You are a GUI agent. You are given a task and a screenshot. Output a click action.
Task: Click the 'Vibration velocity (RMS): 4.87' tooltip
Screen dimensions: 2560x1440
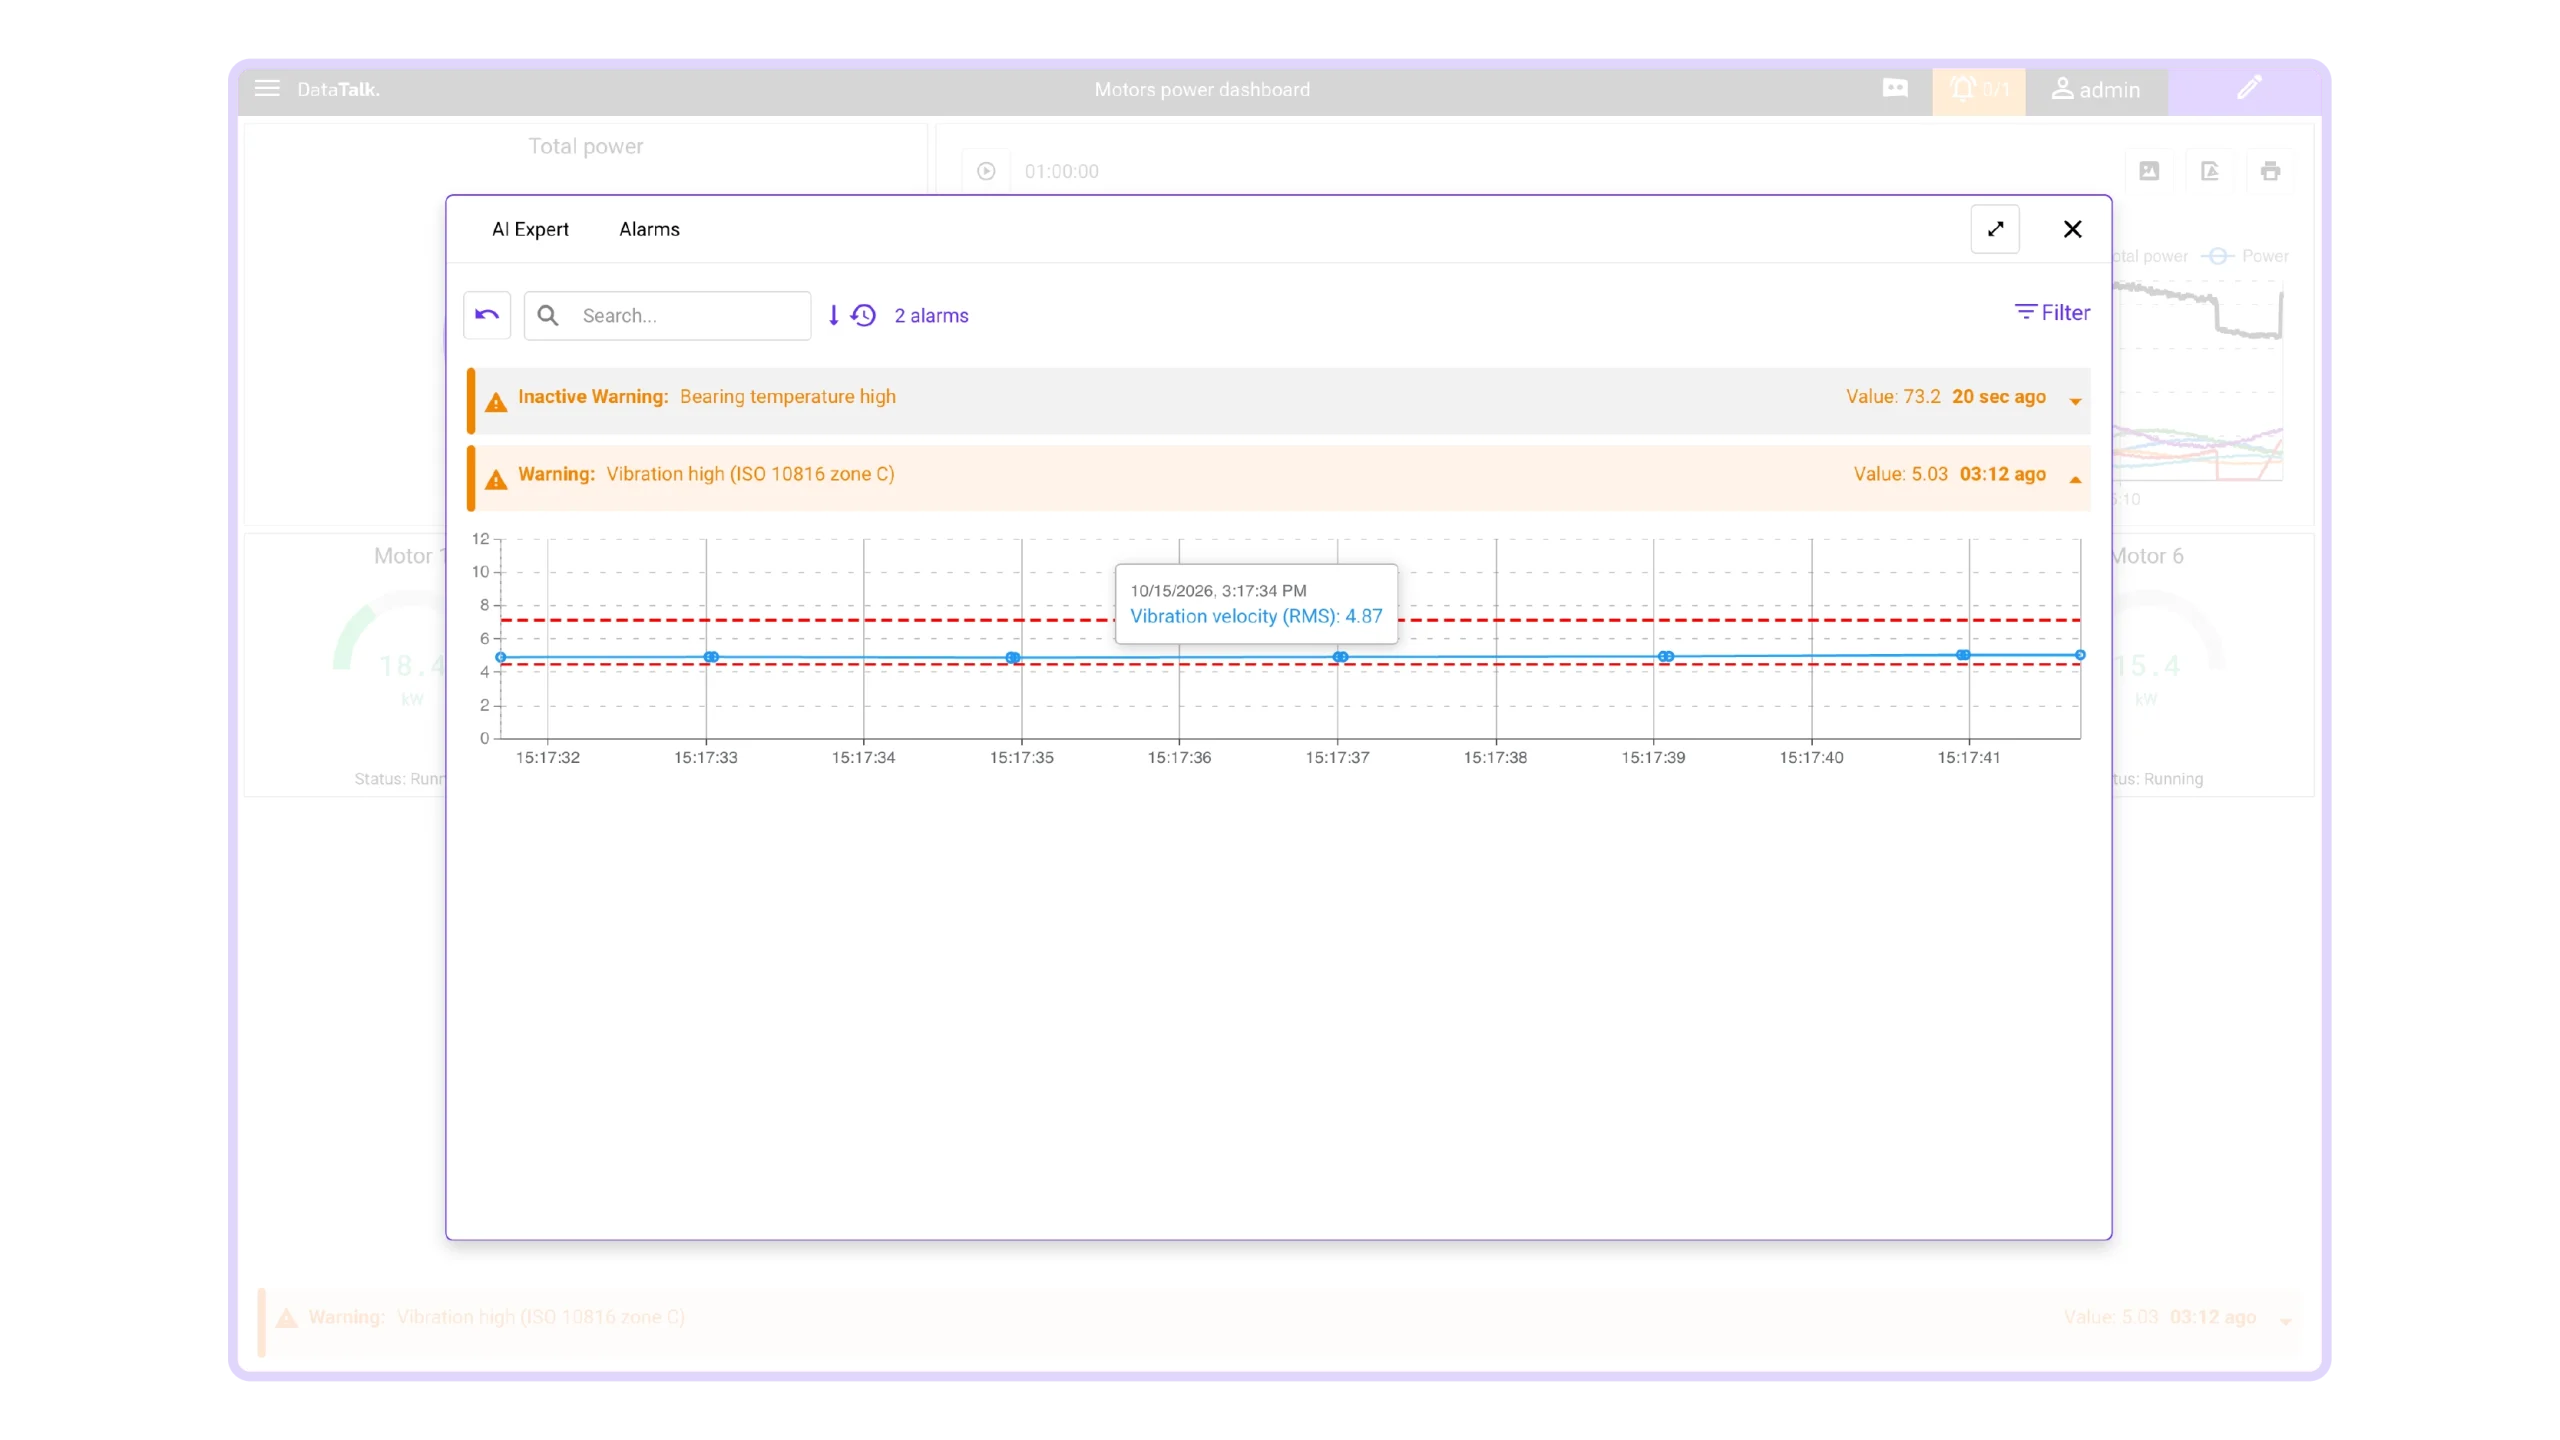(x=1256, y=616)
